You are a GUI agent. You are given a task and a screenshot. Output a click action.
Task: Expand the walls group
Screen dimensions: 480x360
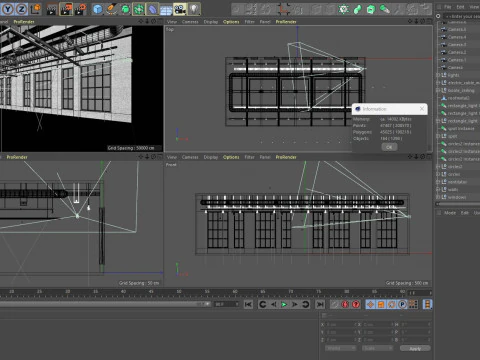click(438, 189)
